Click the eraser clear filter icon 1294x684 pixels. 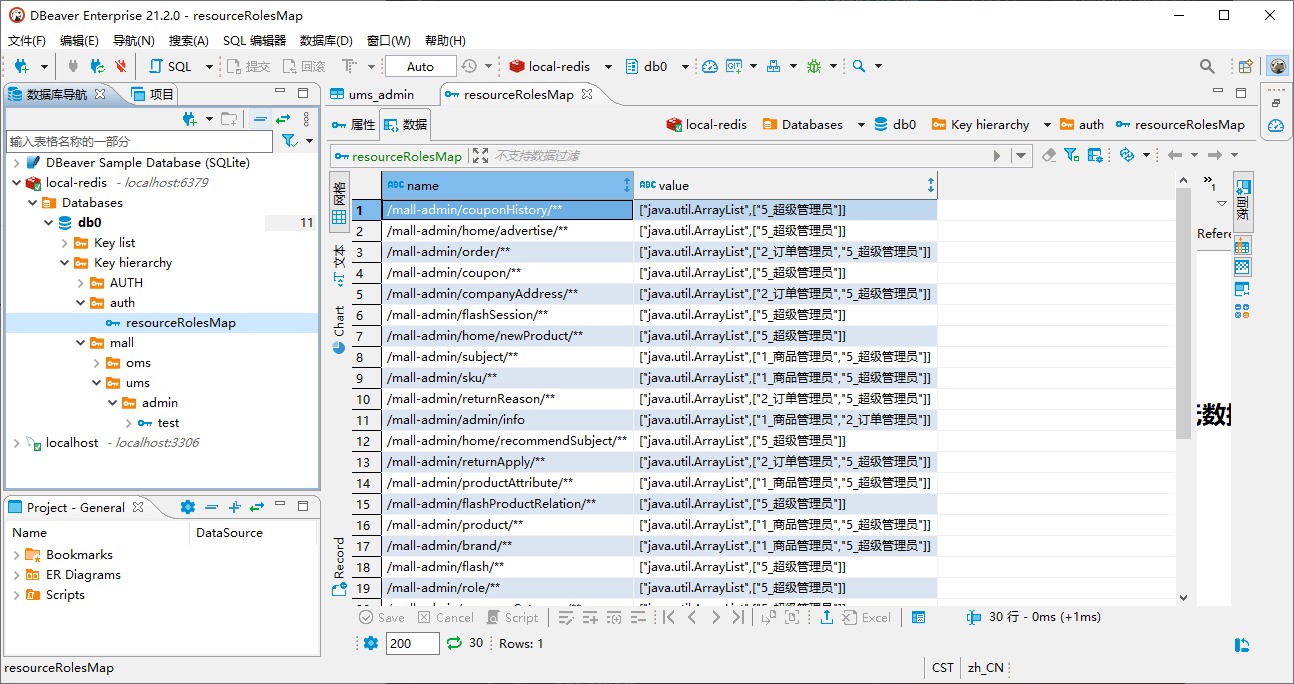tap(1049, 155)
